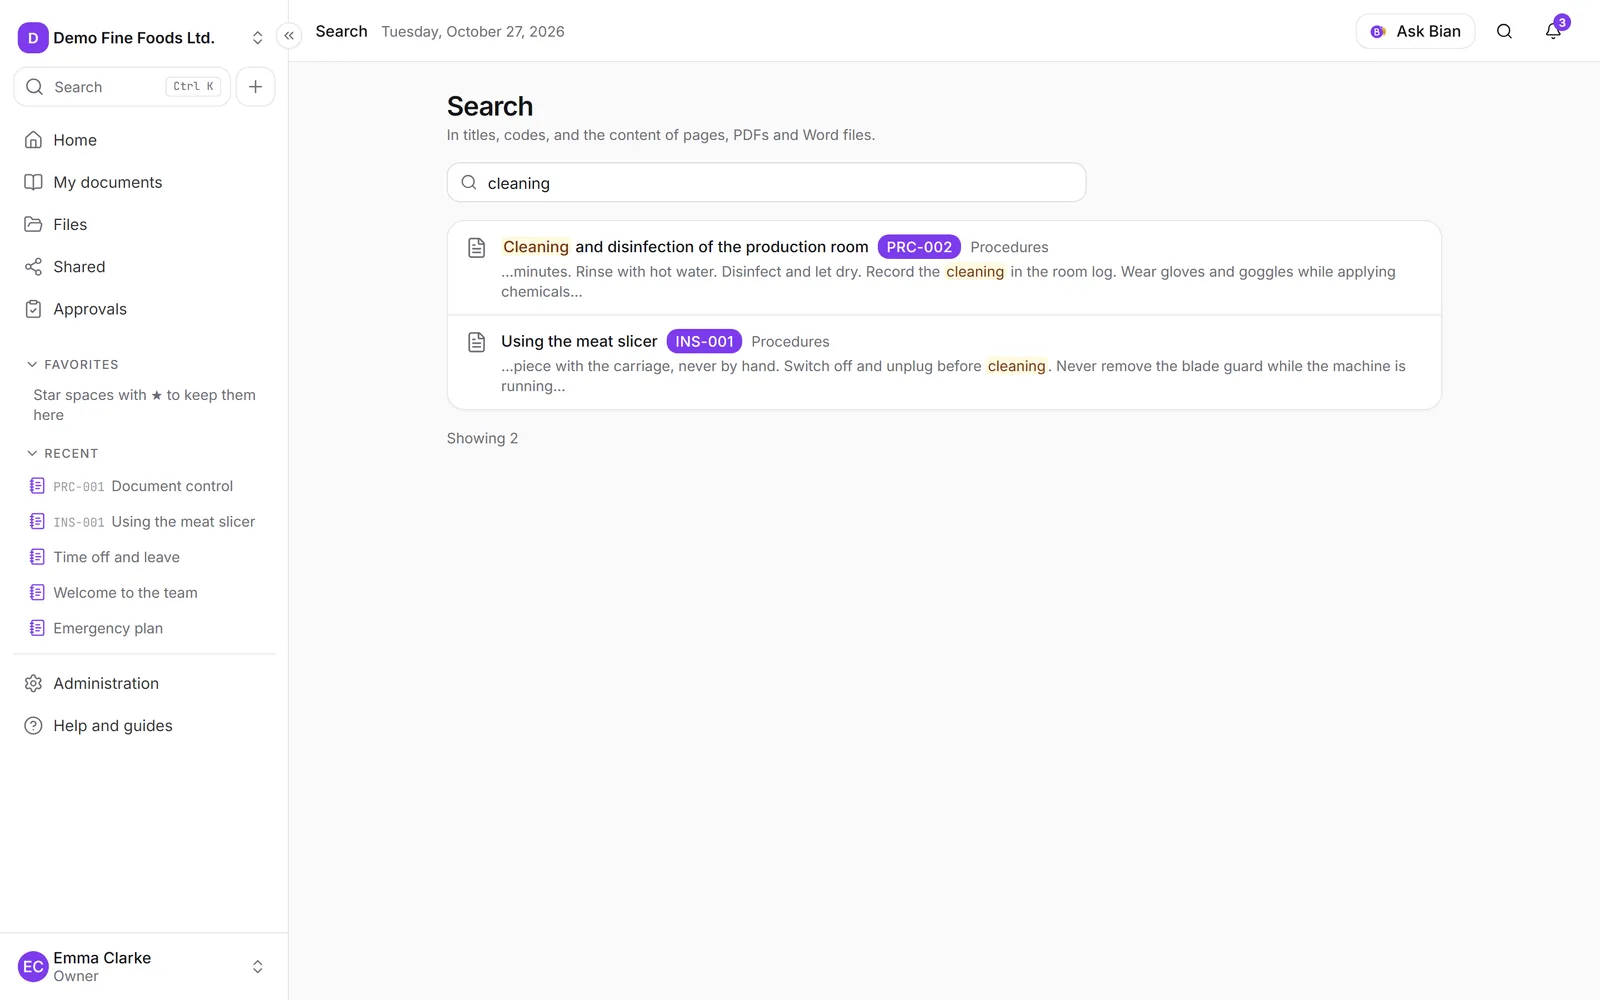The height and width of the screenshot is (1000, 1600).
Task: Focus the sidebar Search field
Action: tap(122, 87)
